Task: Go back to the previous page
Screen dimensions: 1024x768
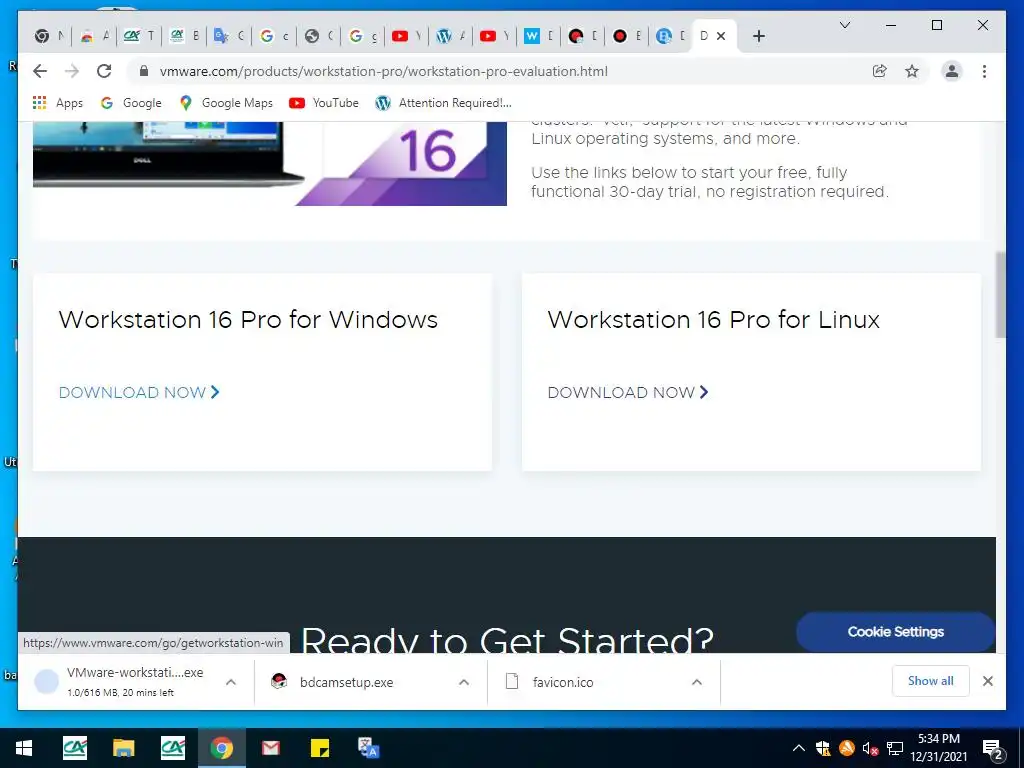Action: pos(40,71)
